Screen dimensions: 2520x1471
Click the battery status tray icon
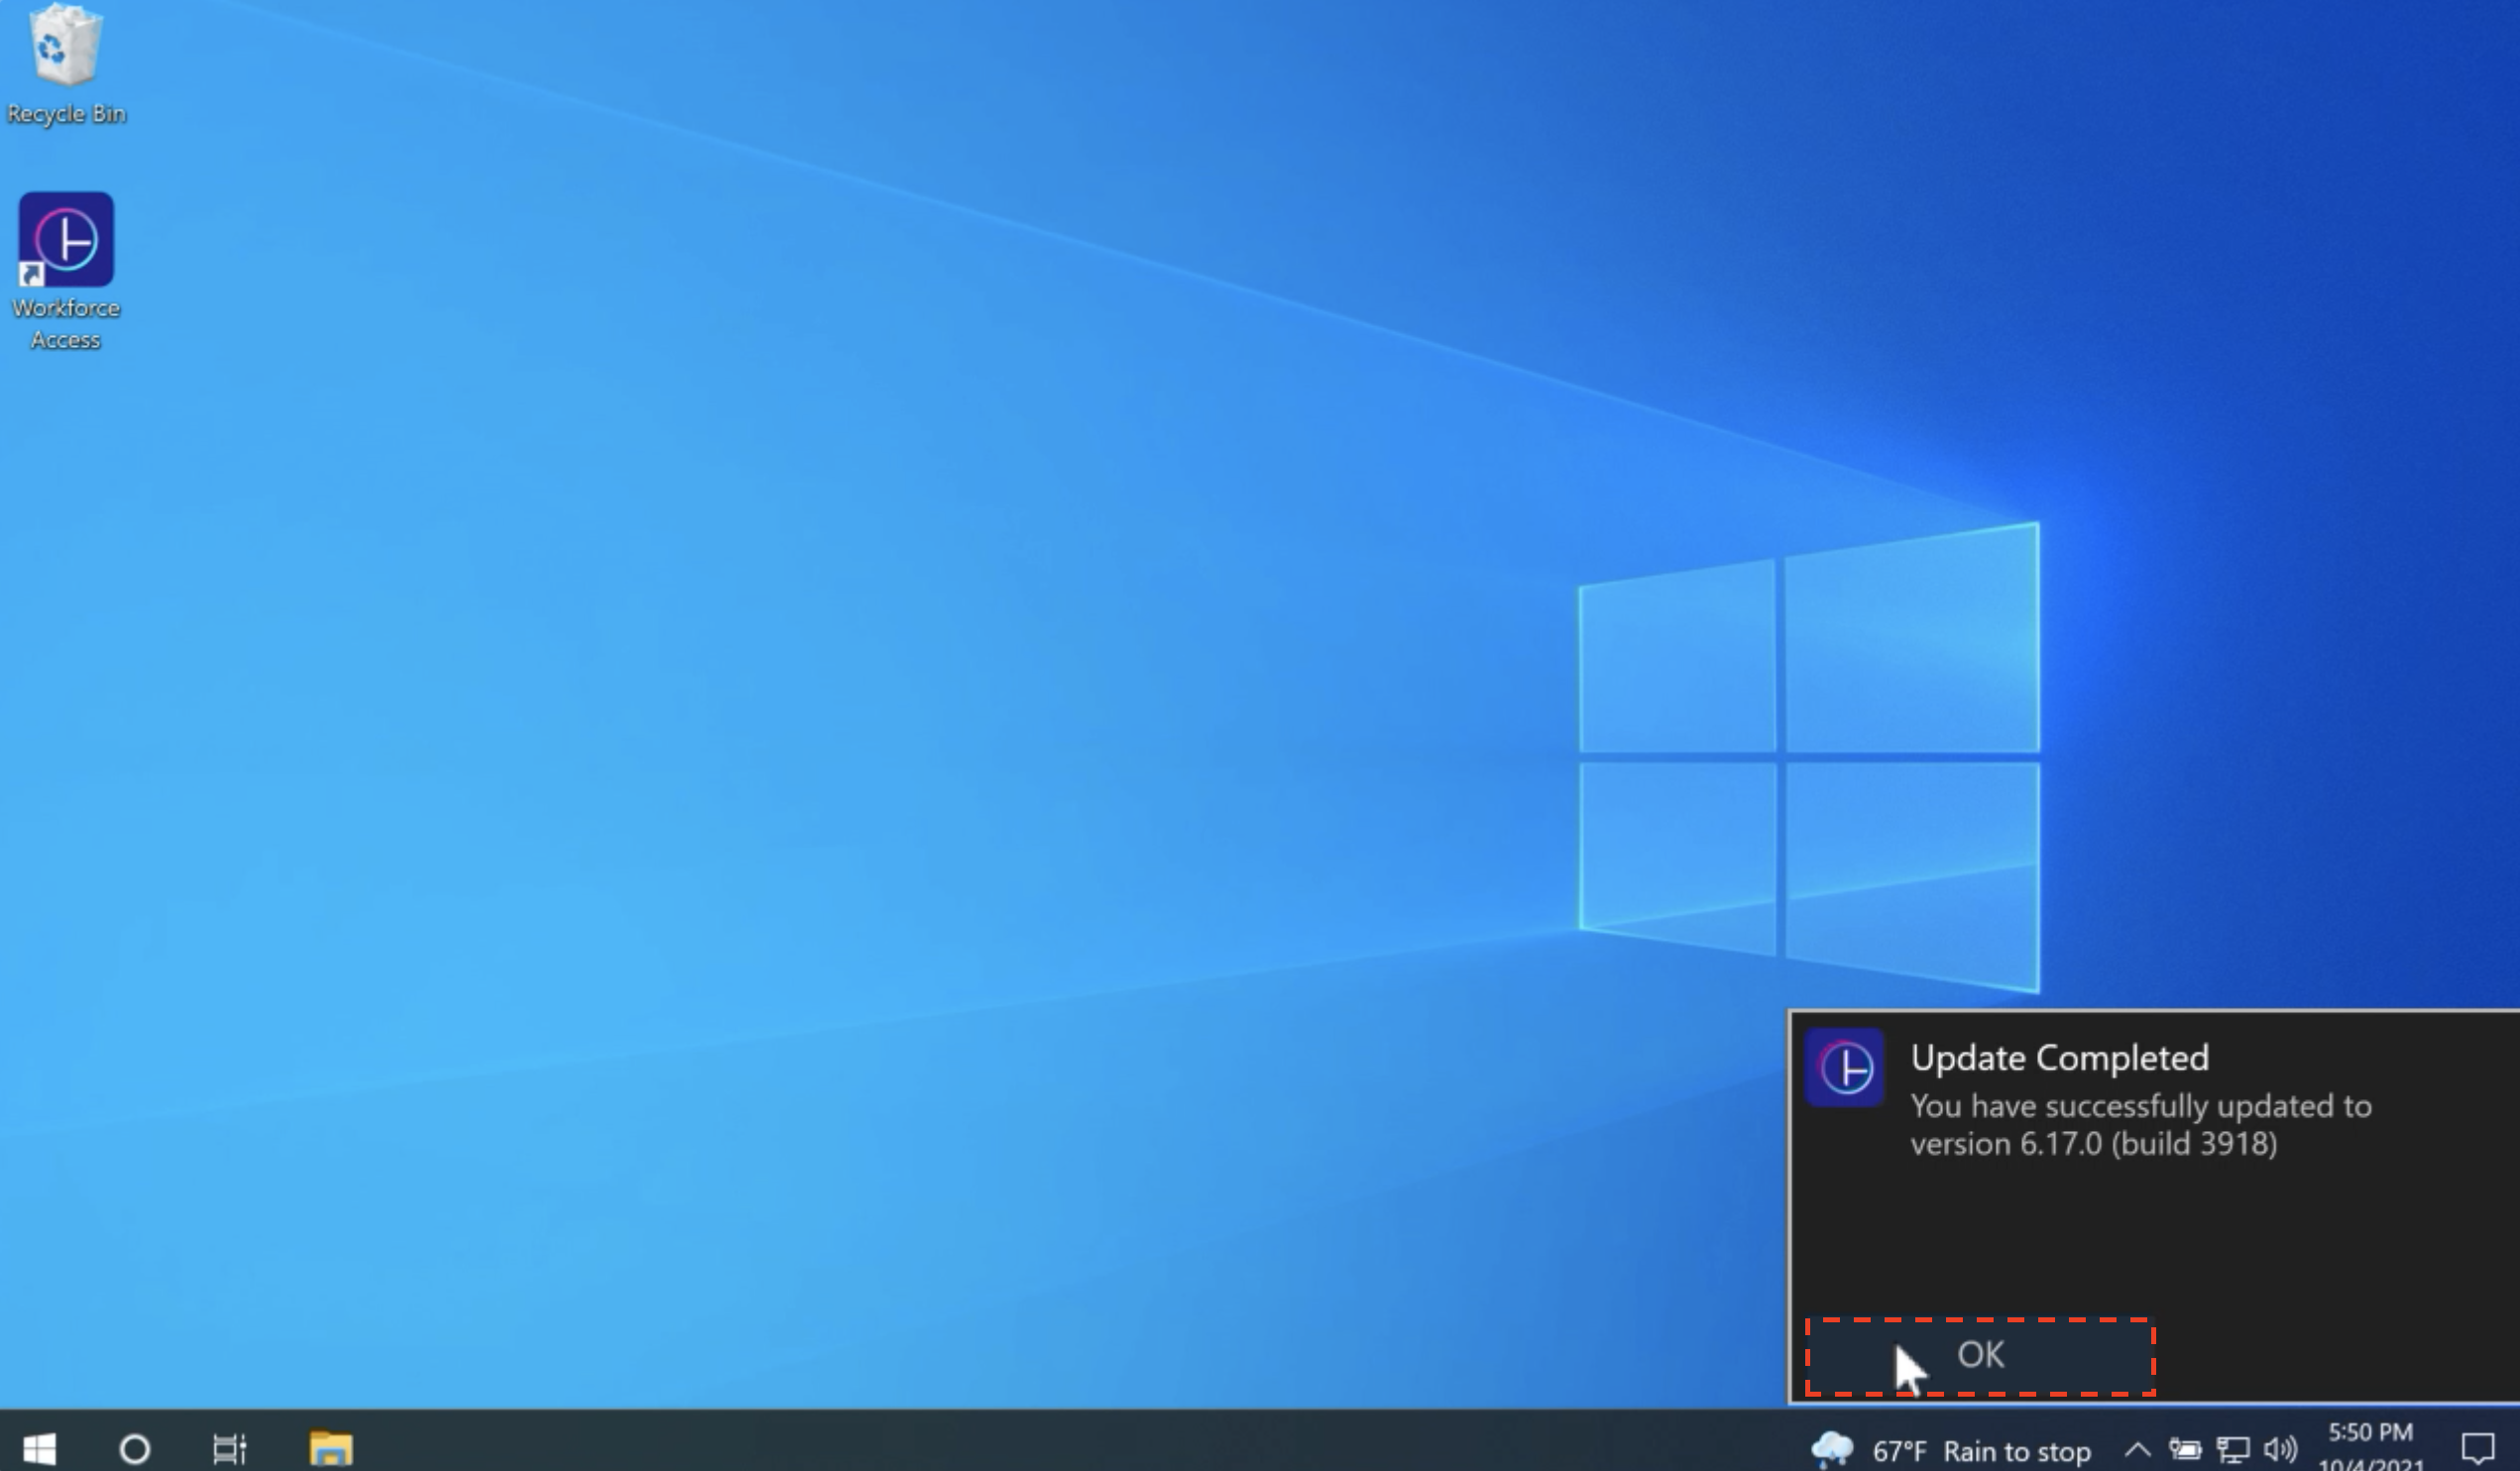[2185, 1448]
